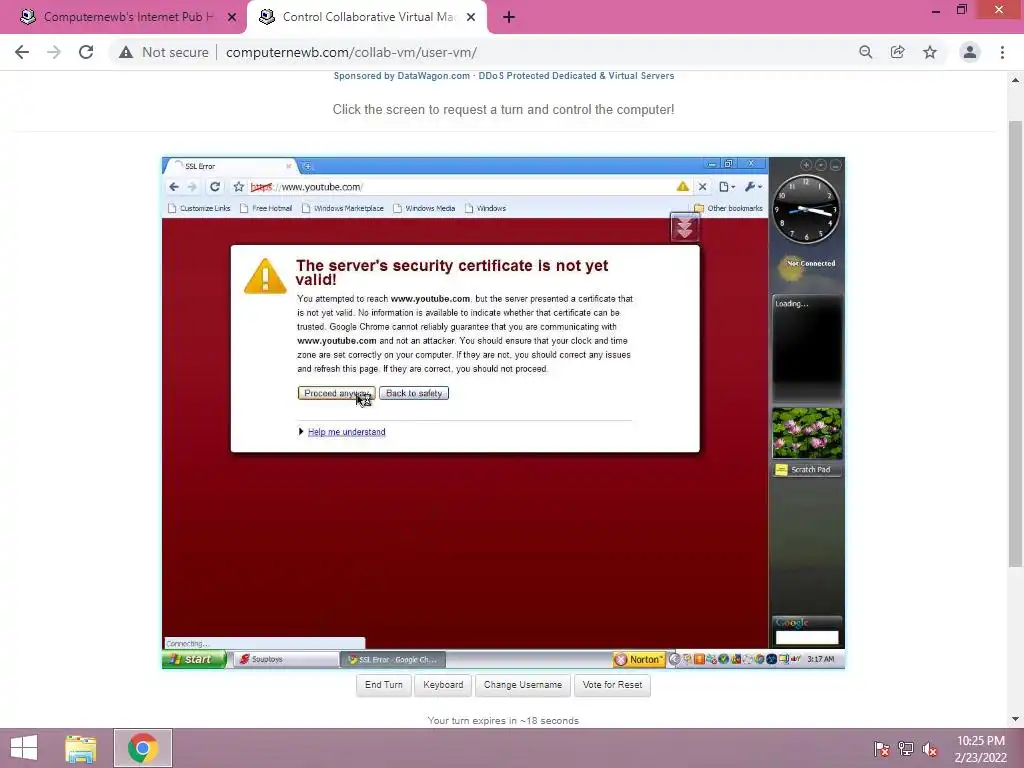
Task: Click the 3:17 AM clock in VM tray
Action: tap(820, 659)
